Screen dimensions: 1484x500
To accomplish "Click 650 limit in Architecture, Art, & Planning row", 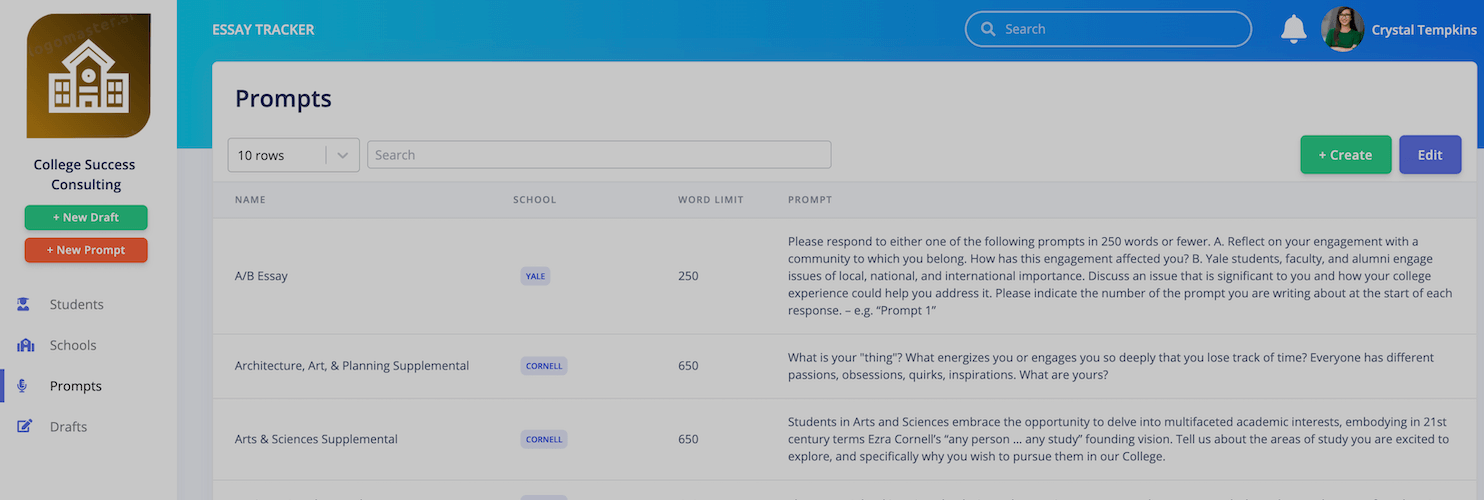I will point(688,366).
